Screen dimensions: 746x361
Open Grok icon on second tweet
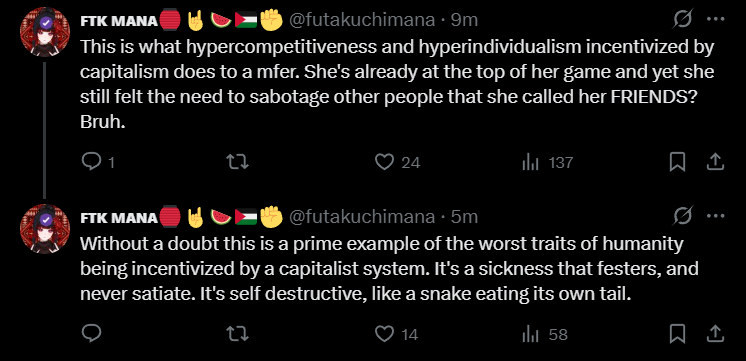[x=683, y=216]
